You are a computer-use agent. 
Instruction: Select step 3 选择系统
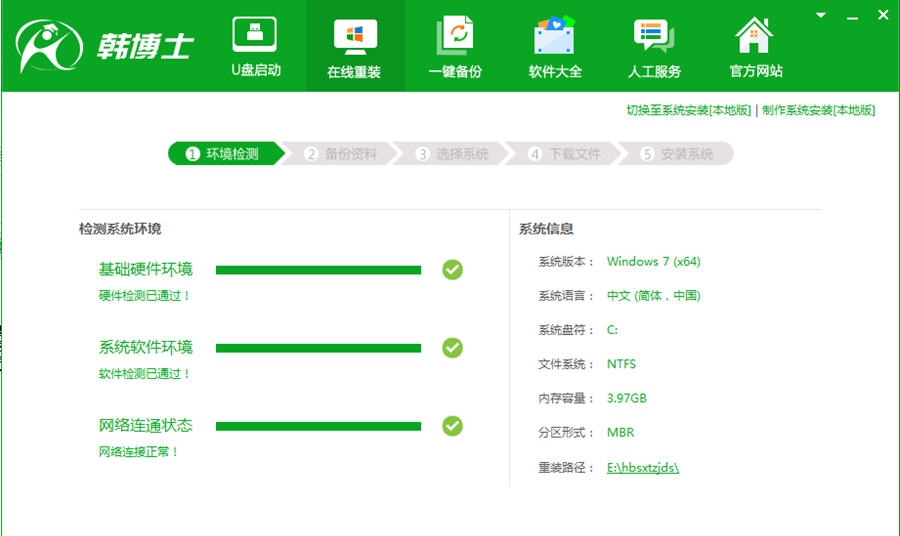tap(454, 154)
